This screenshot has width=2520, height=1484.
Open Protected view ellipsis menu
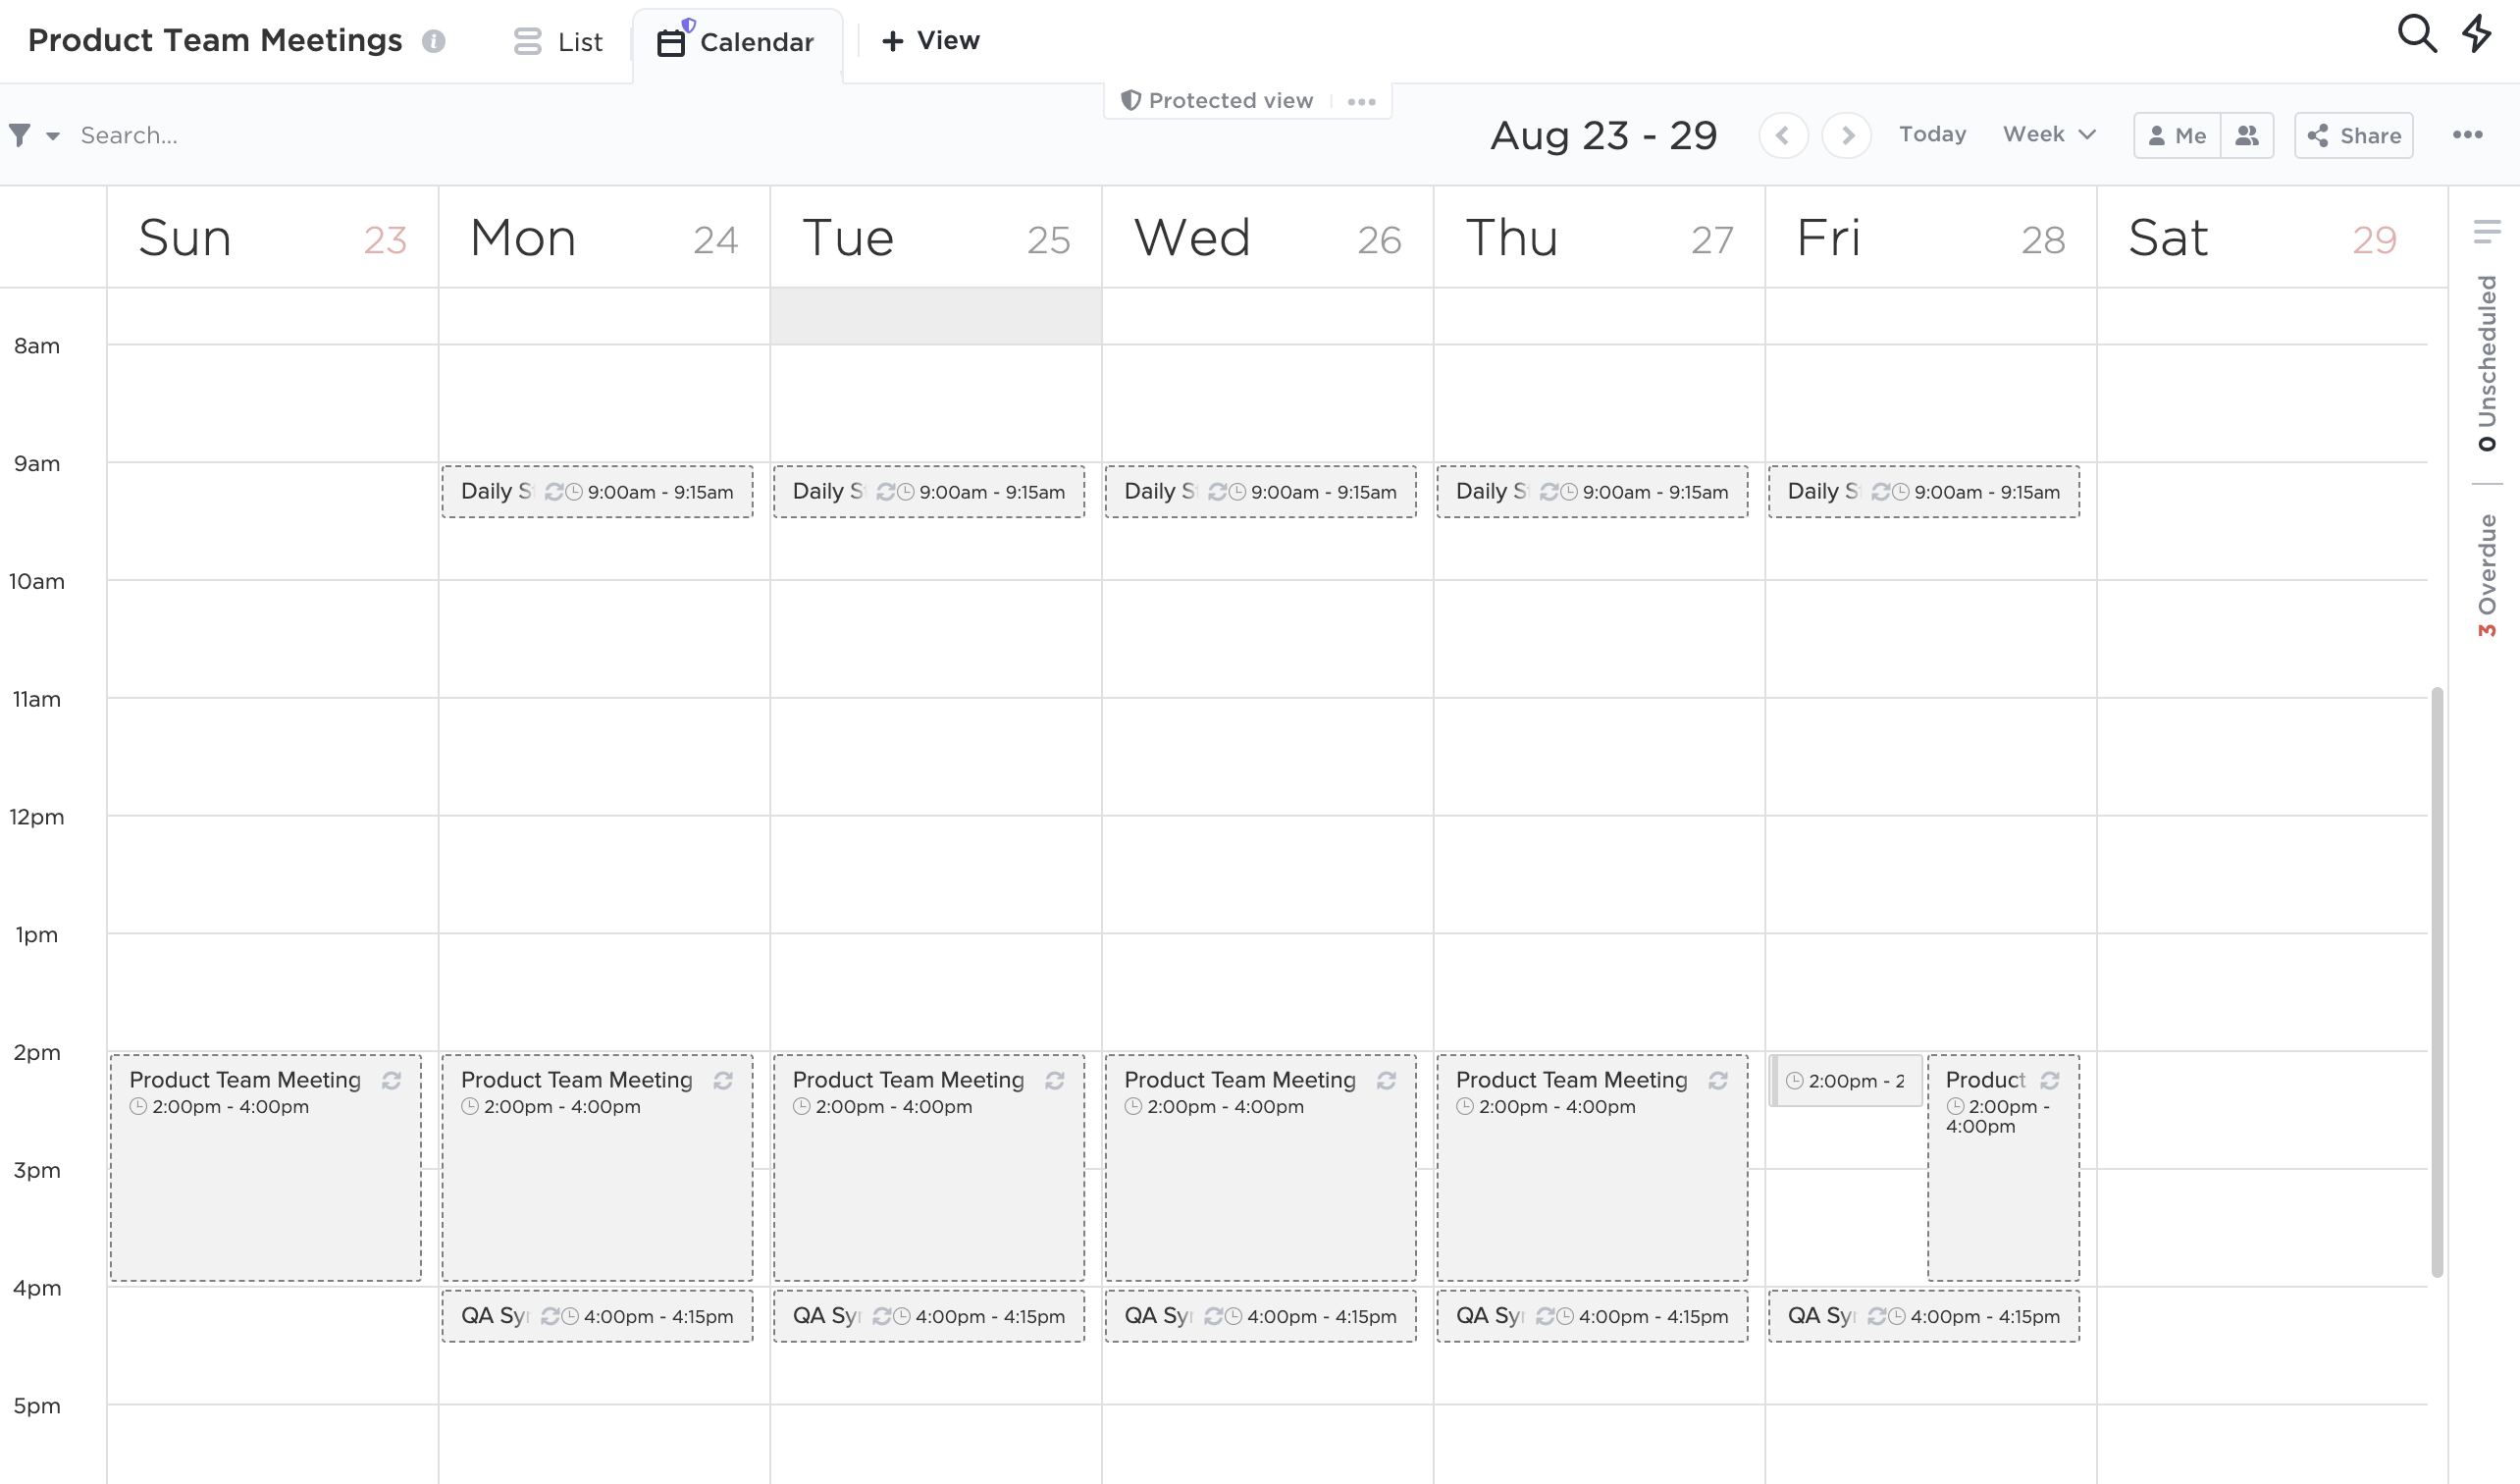pos(1361,101)
